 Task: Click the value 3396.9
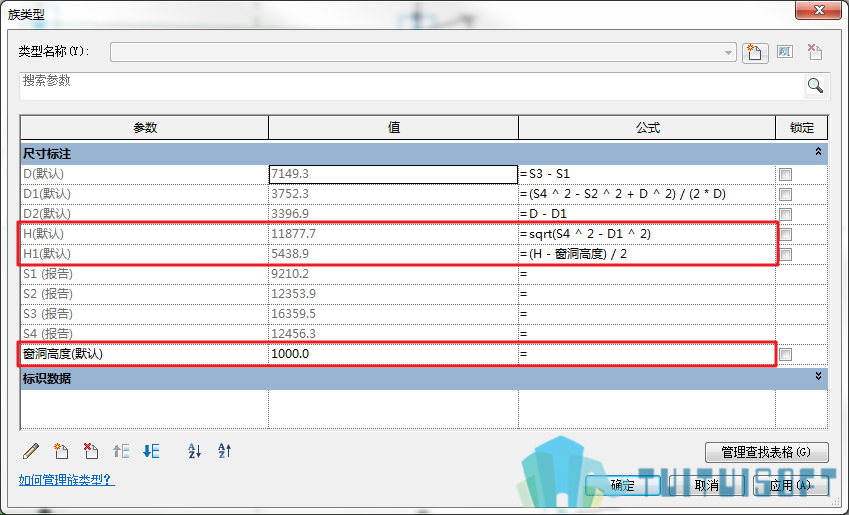click(290, 214)
